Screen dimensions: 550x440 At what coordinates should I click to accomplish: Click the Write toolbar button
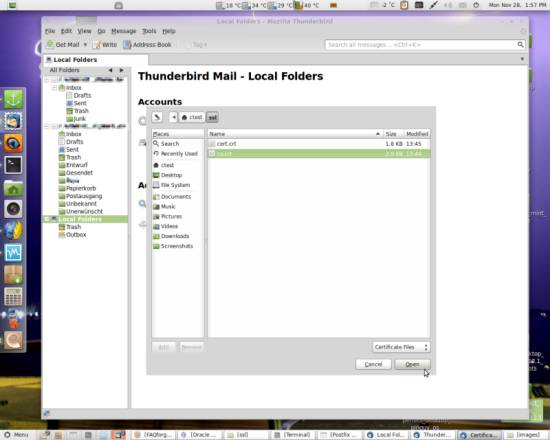[x=106, y=45]
